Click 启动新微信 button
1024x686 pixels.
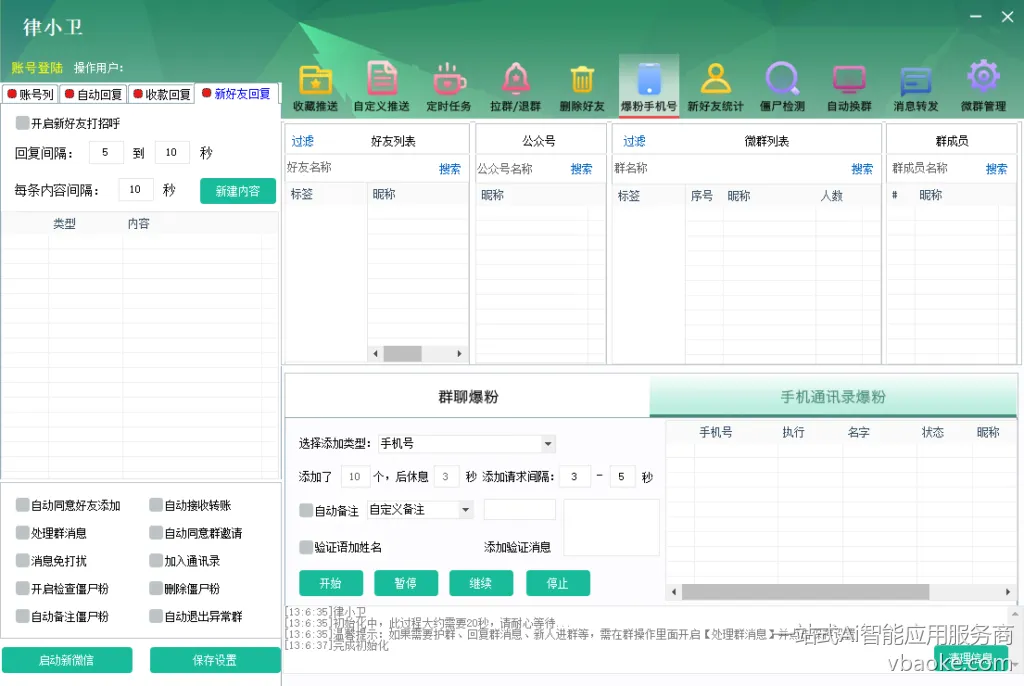[x=67, y=660]
